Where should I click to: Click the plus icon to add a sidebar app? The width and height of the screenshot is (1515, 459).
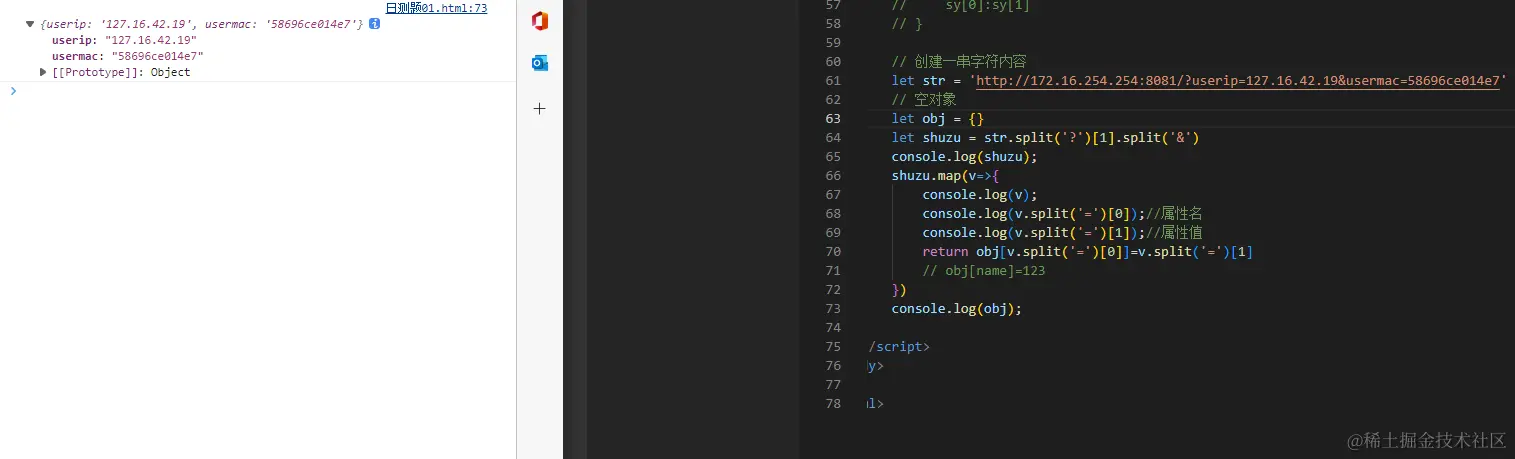pos(540,108)
